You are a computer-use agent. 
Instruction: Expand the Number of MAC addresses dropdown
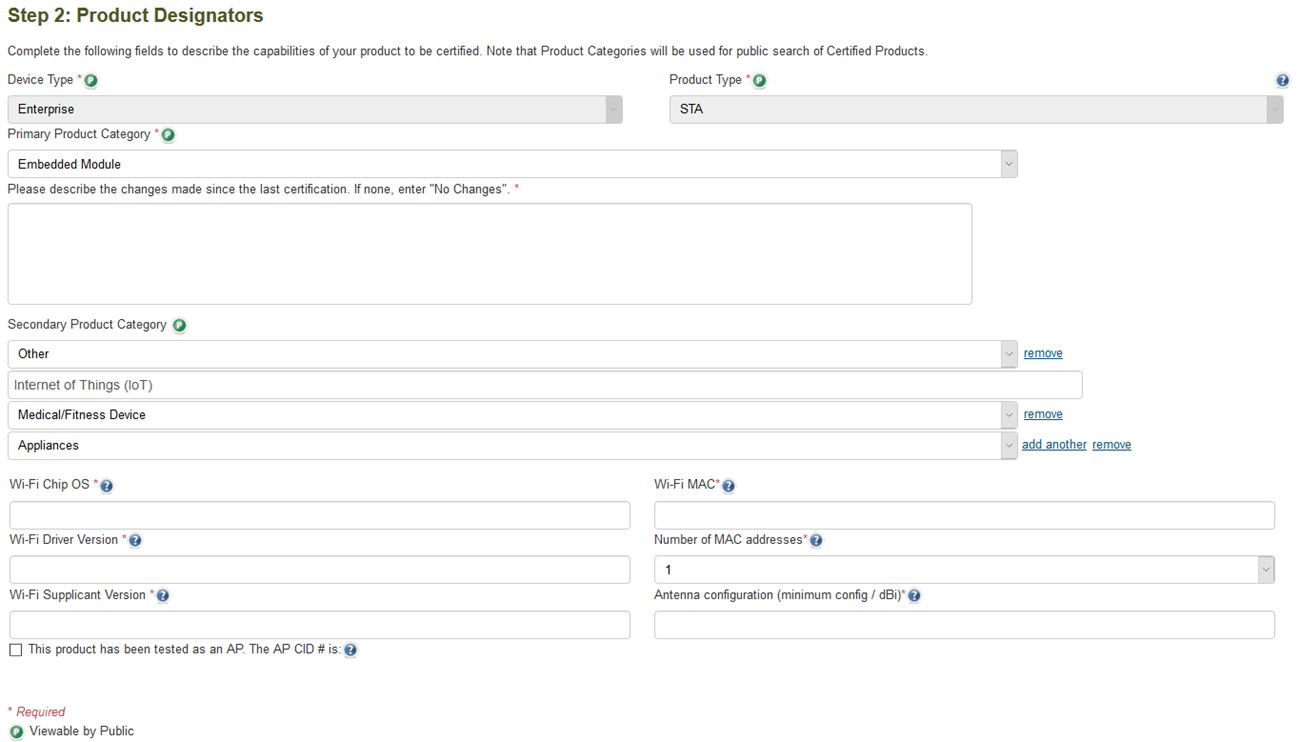964,569
